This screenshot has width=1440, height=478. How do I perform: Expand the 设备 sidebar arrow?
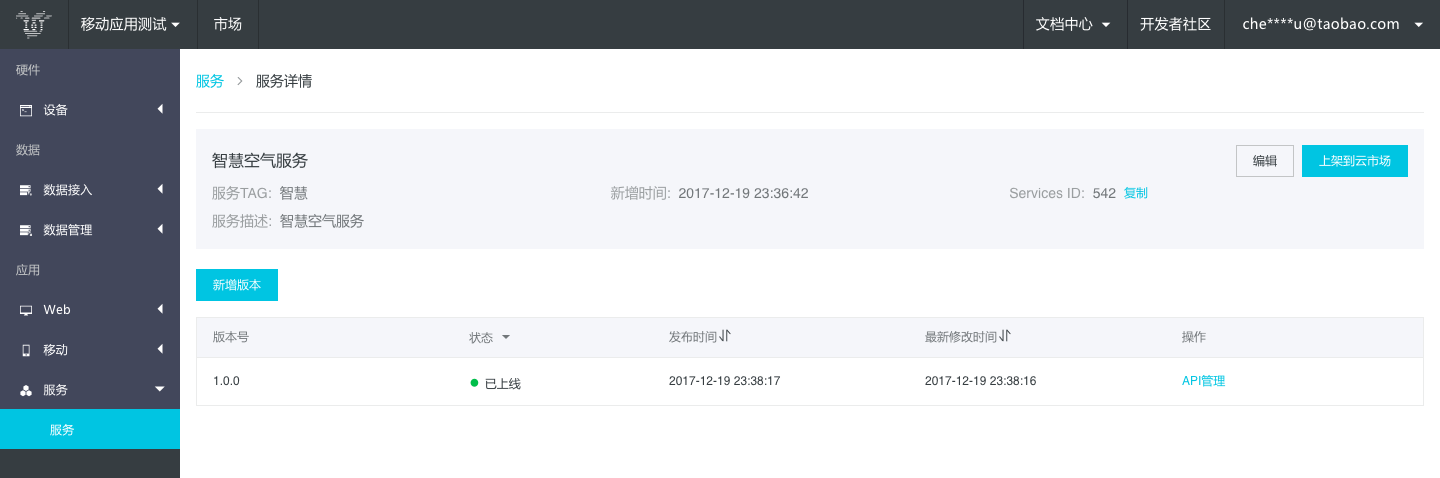click(160, 109)
